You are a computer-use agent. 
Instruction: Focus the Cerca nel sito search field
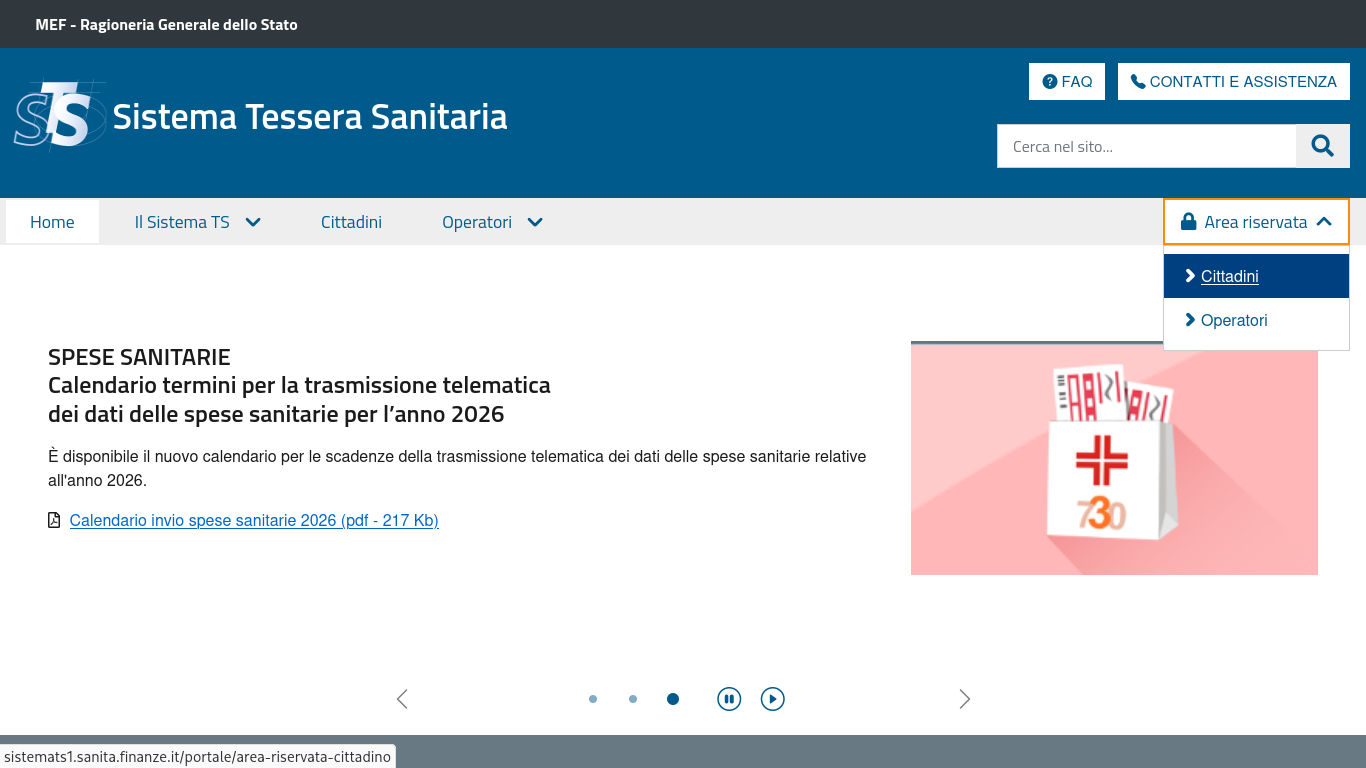pyautogui.click(x=1147, y=146)
